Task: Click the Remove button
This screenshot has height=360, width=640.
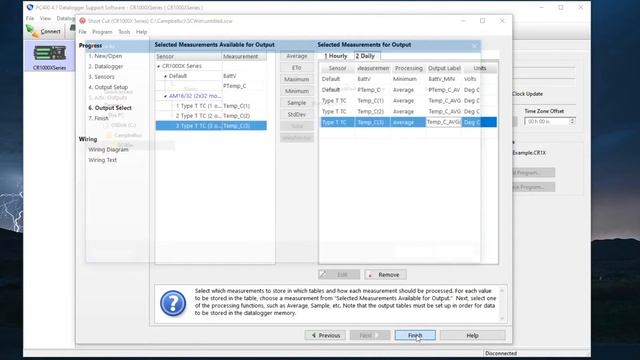Action: 385,275
